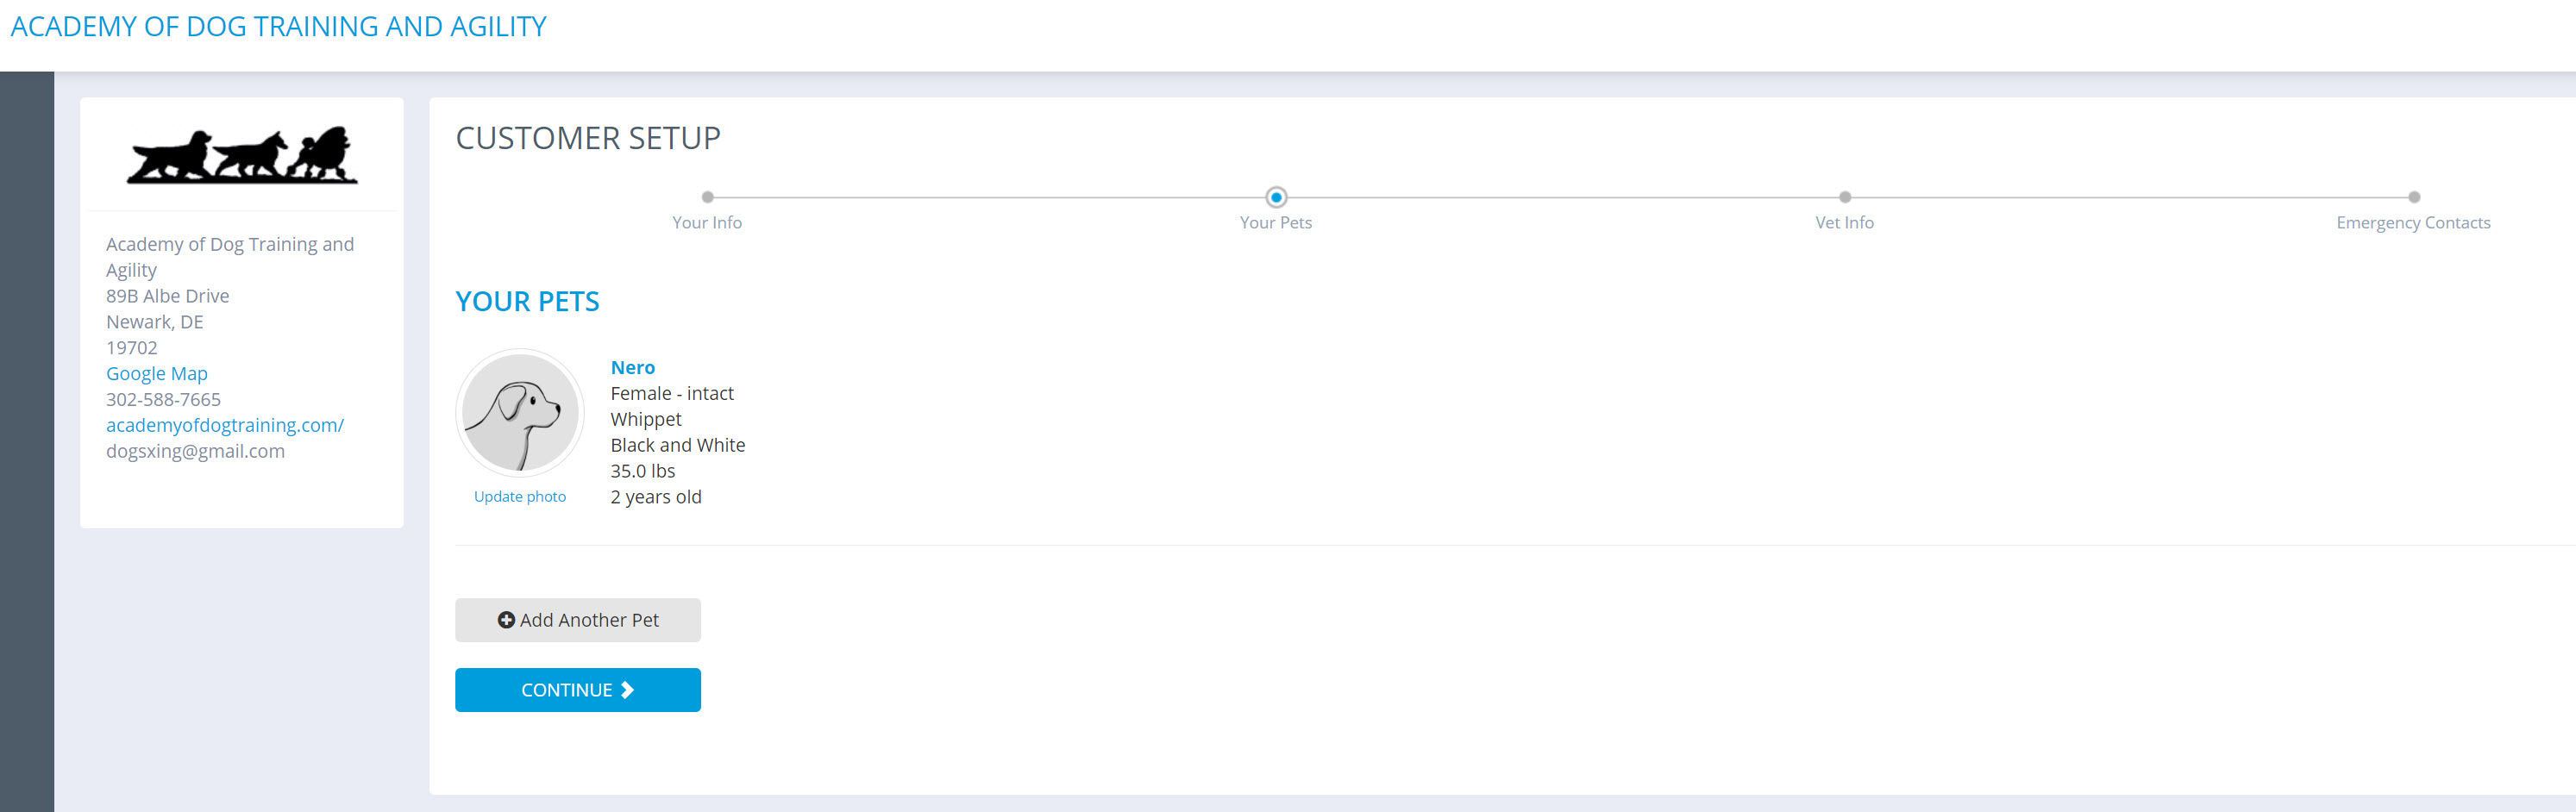Click the 'Newark, DE' address text
The width and height of the screenshot is (2576, 812).
click(155, 322)
